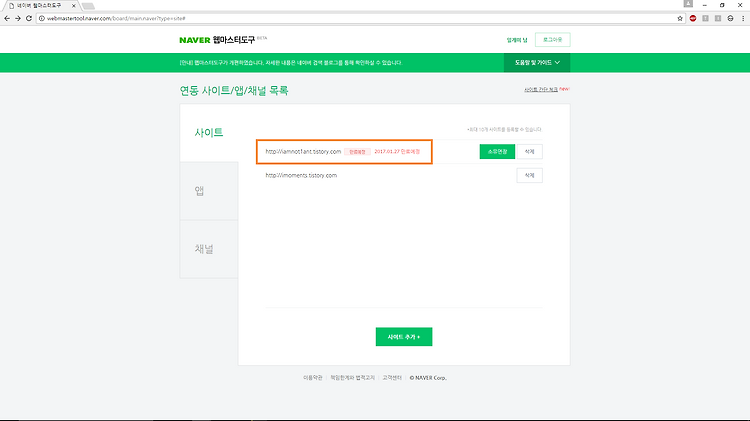Click the user name link beside logout

[517, 40]
